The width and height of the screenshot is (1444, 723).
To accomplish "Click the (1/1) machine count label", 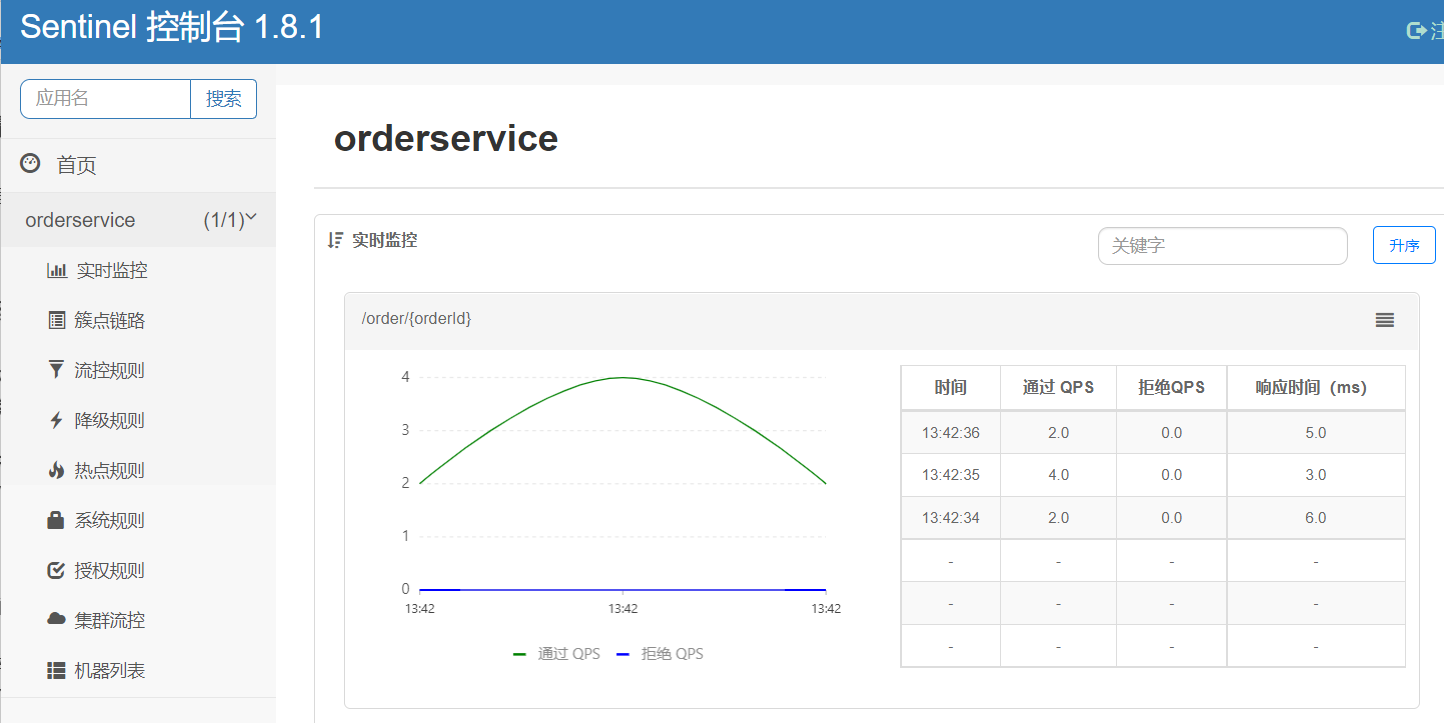I will click(224, 220).
